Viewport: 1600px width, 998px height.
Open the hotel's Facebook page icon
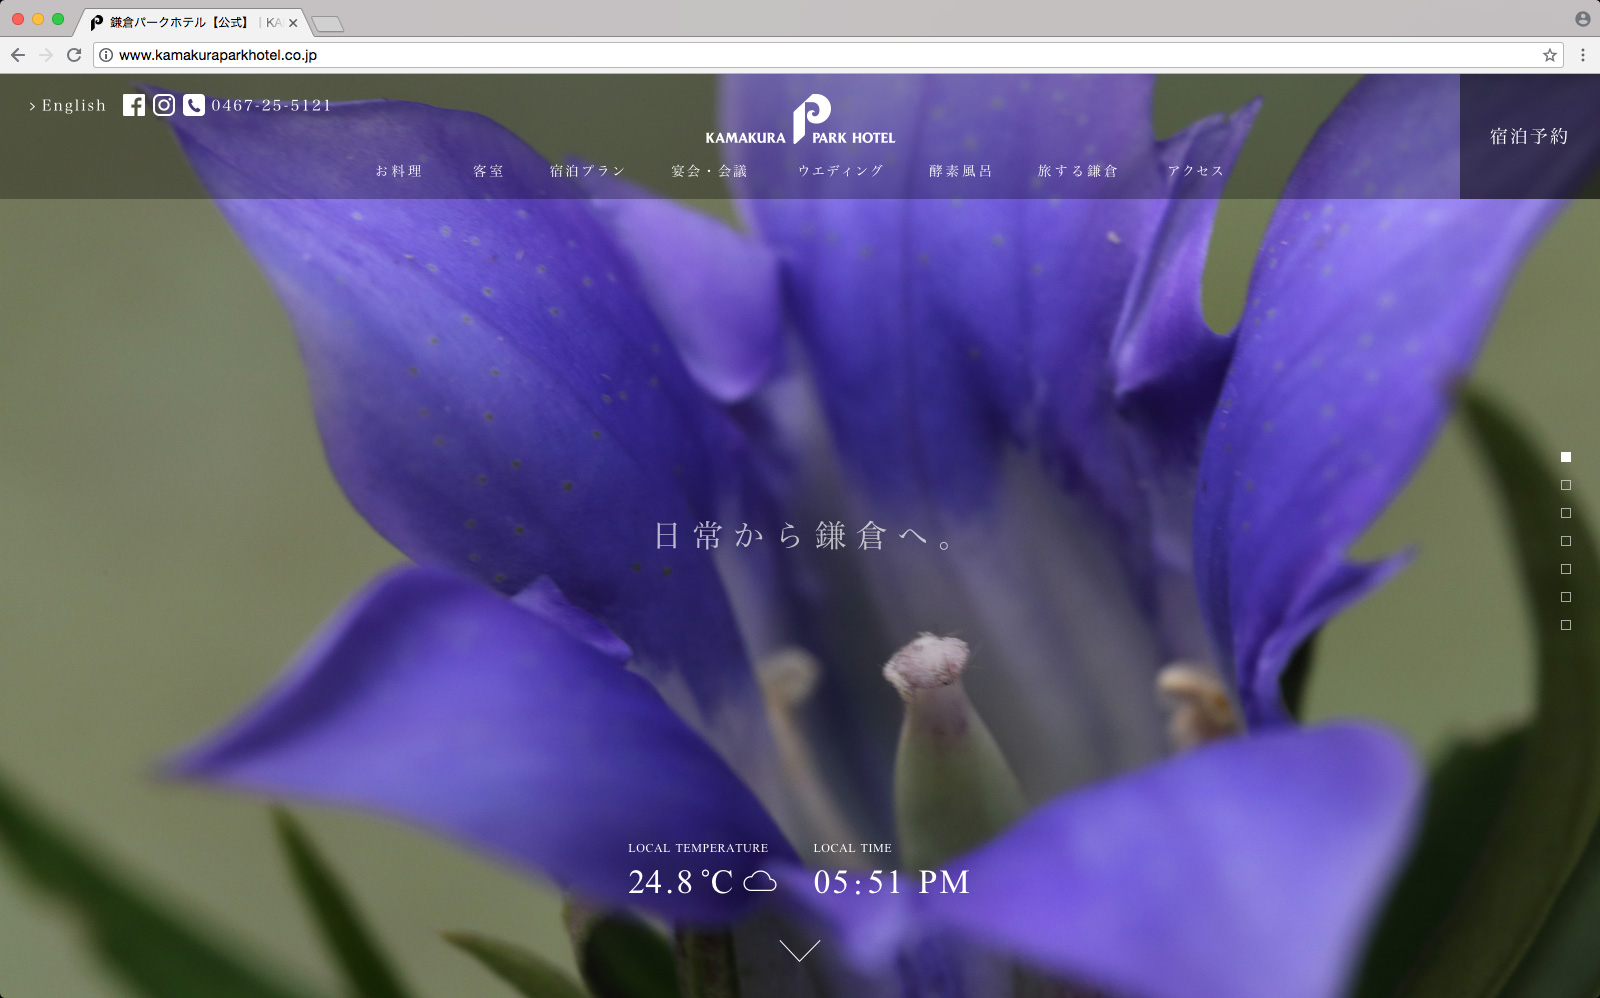pyautogui.click(x=134, y=105)
